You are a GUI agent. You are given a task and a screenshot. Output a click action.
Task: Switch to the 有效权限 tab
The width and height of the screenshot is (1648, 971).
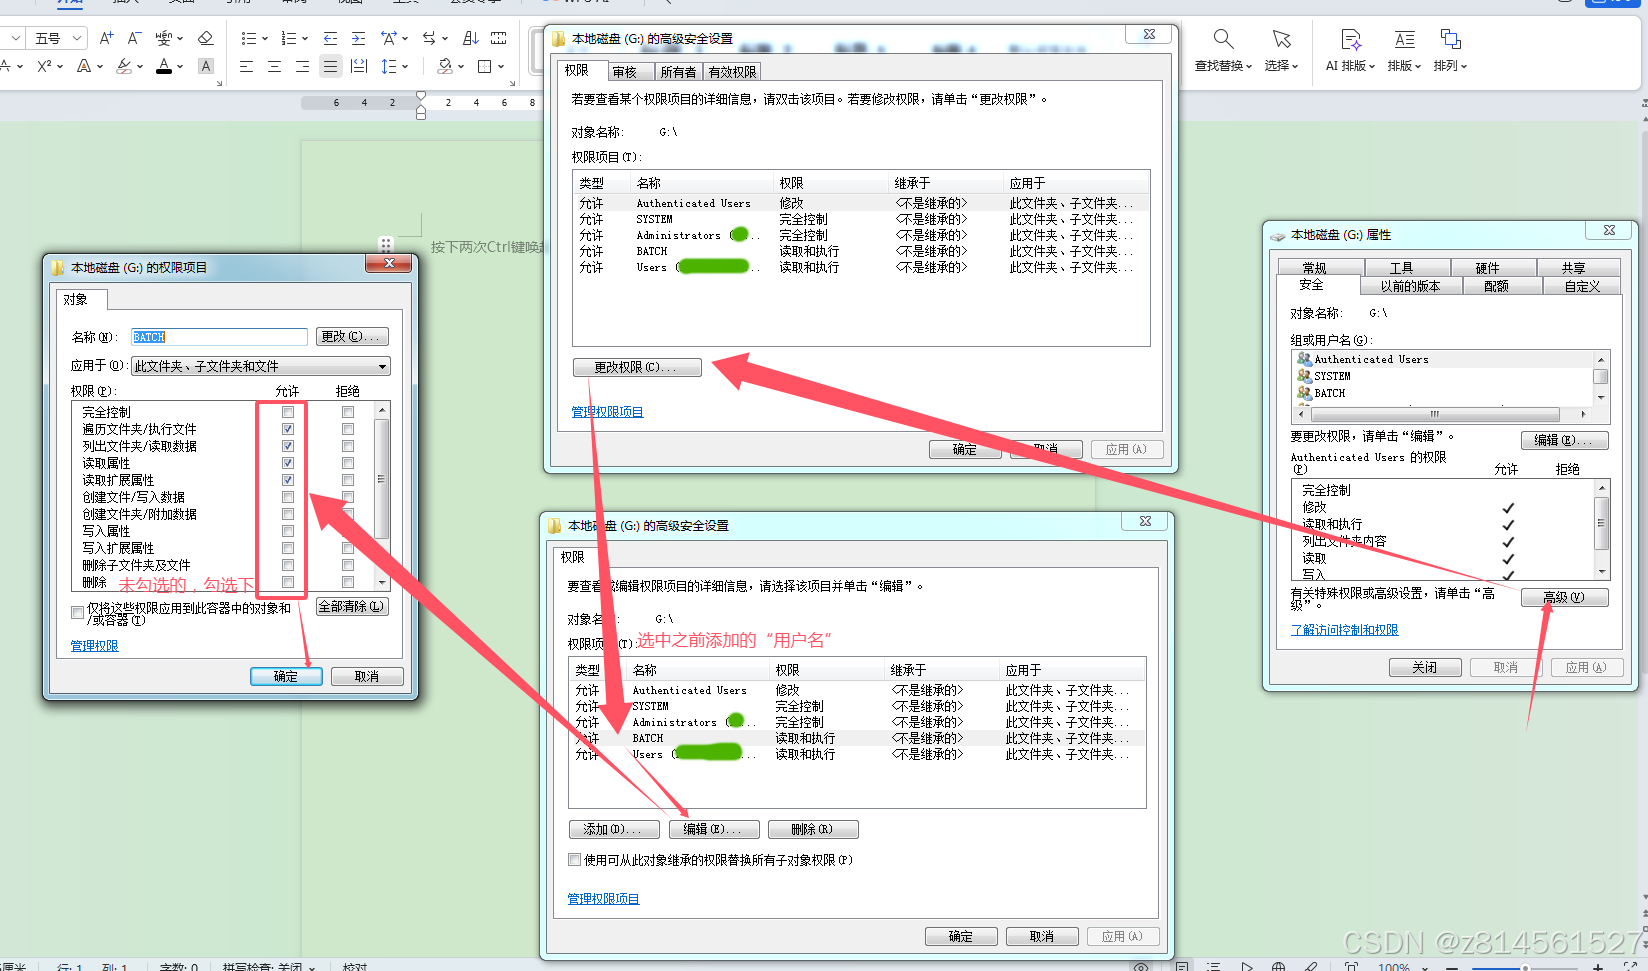pos(733,72)
